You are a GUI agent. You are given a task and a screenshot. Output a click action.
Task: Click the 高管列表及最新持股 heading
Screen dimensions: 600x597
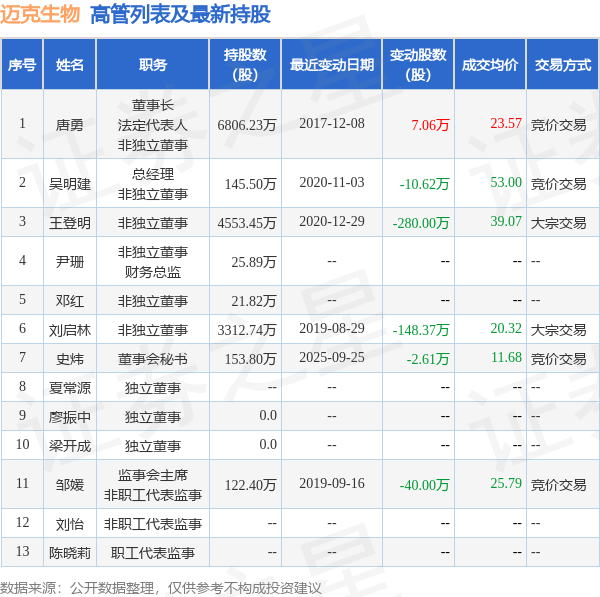click(x=180, y=15)
